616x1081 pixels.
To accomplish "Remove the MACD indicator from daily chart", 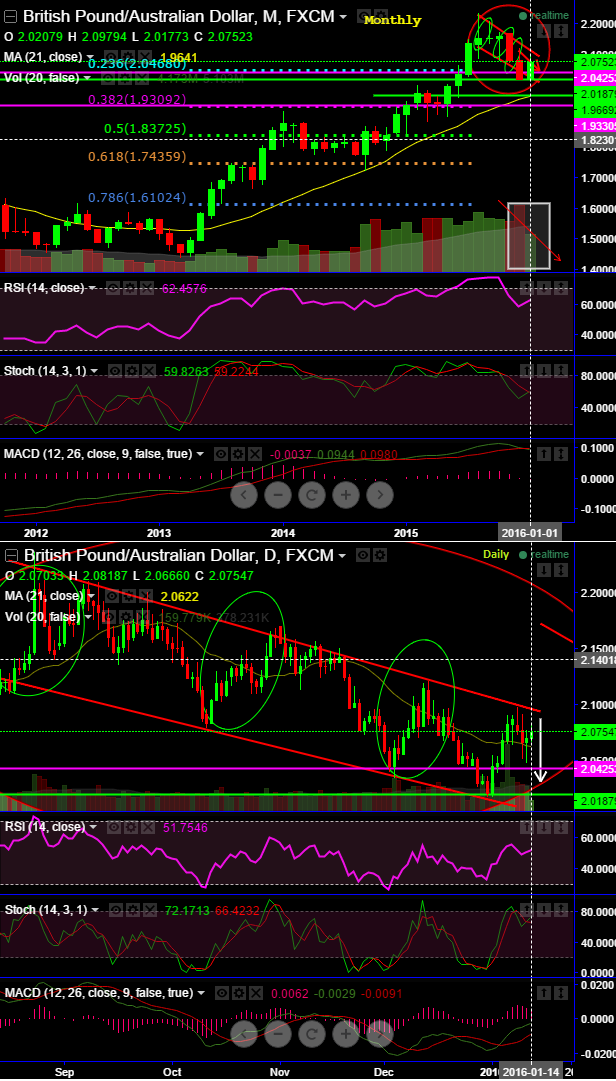I will pyautogui.click(x=255, y=993).
